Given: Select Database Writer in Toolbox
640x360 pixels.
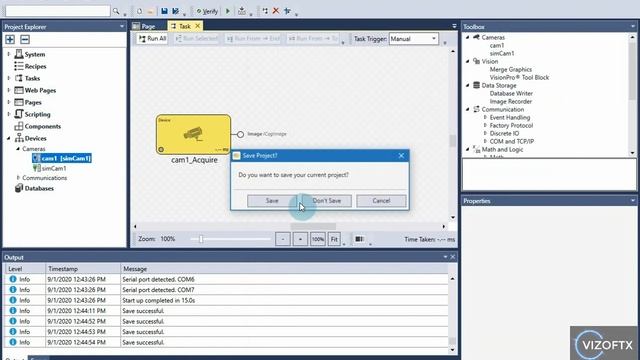Looking at the screenshot, I should click(511, 93).
